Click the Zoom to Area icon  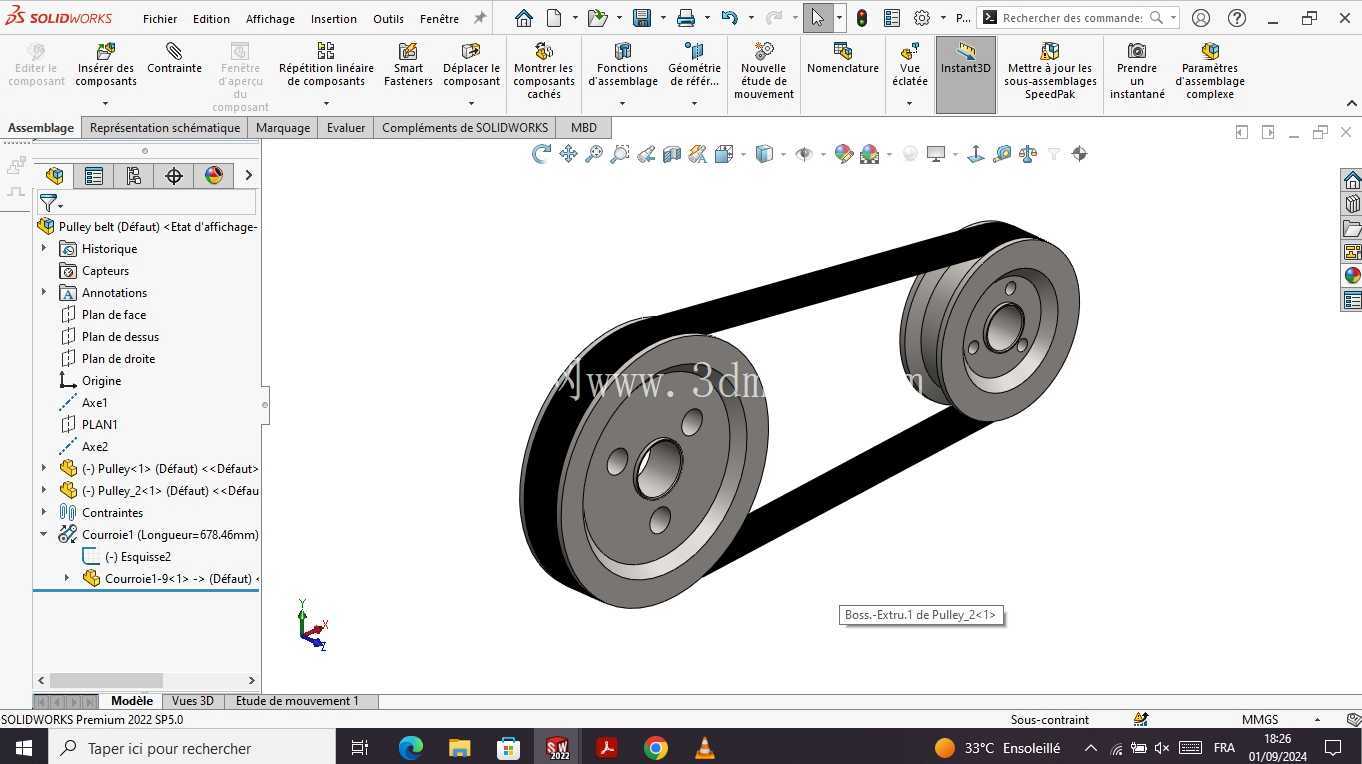tap(620, 154)
